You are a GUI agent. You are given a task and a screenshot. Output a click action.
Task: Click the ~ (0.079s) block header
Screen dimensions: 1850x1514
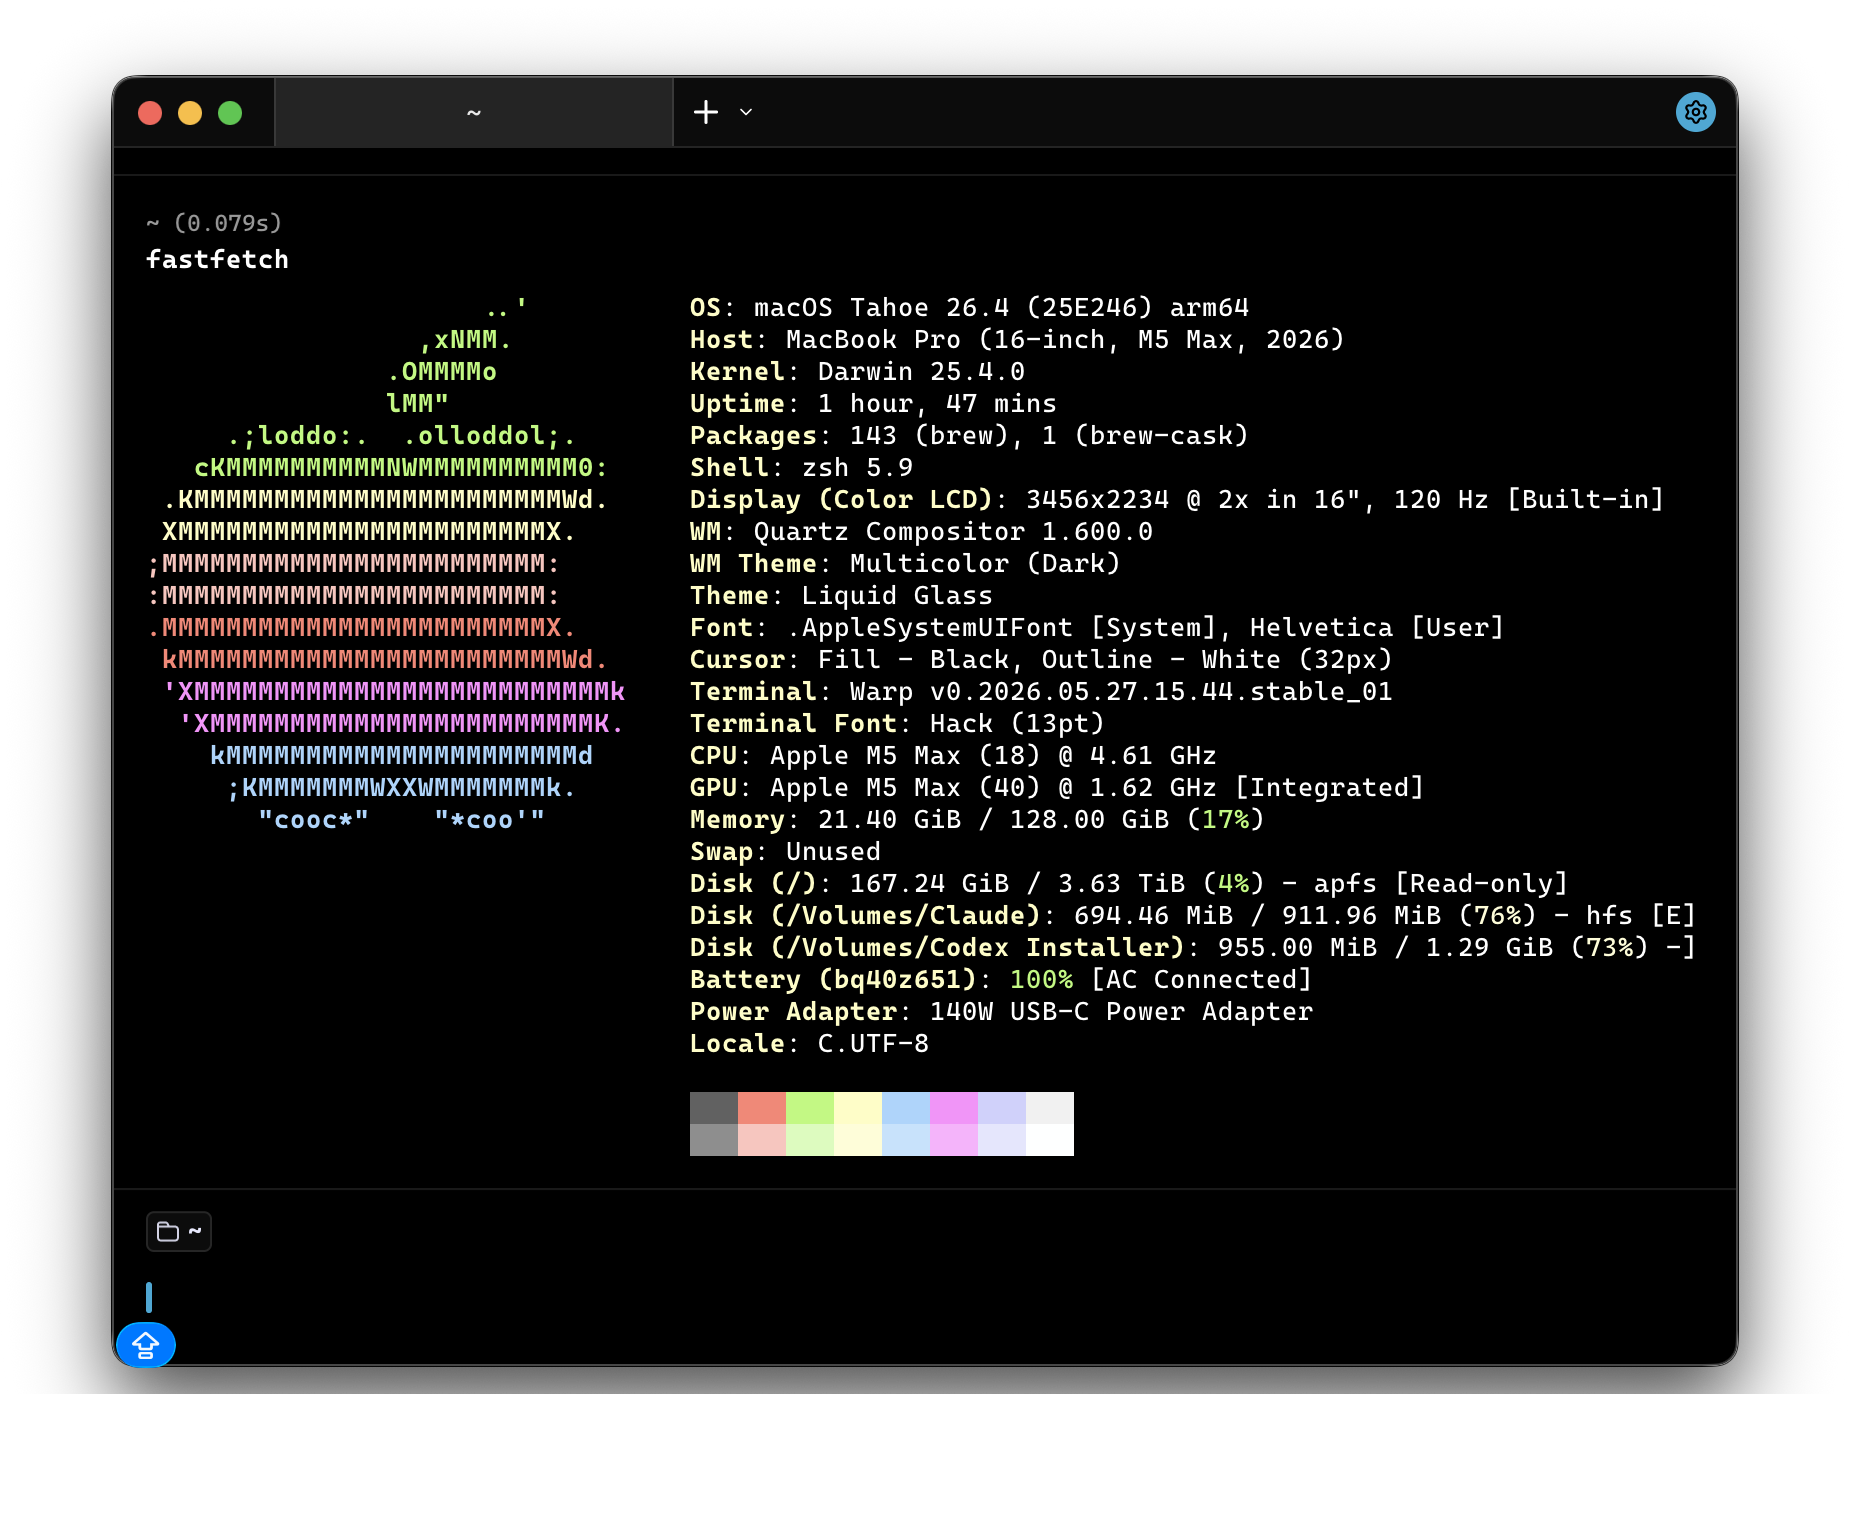click(214, 223)
